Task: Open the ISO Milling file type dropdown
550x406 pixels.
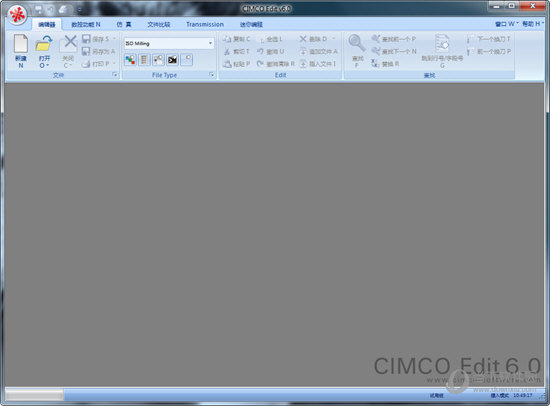Action: pos(210,43)
